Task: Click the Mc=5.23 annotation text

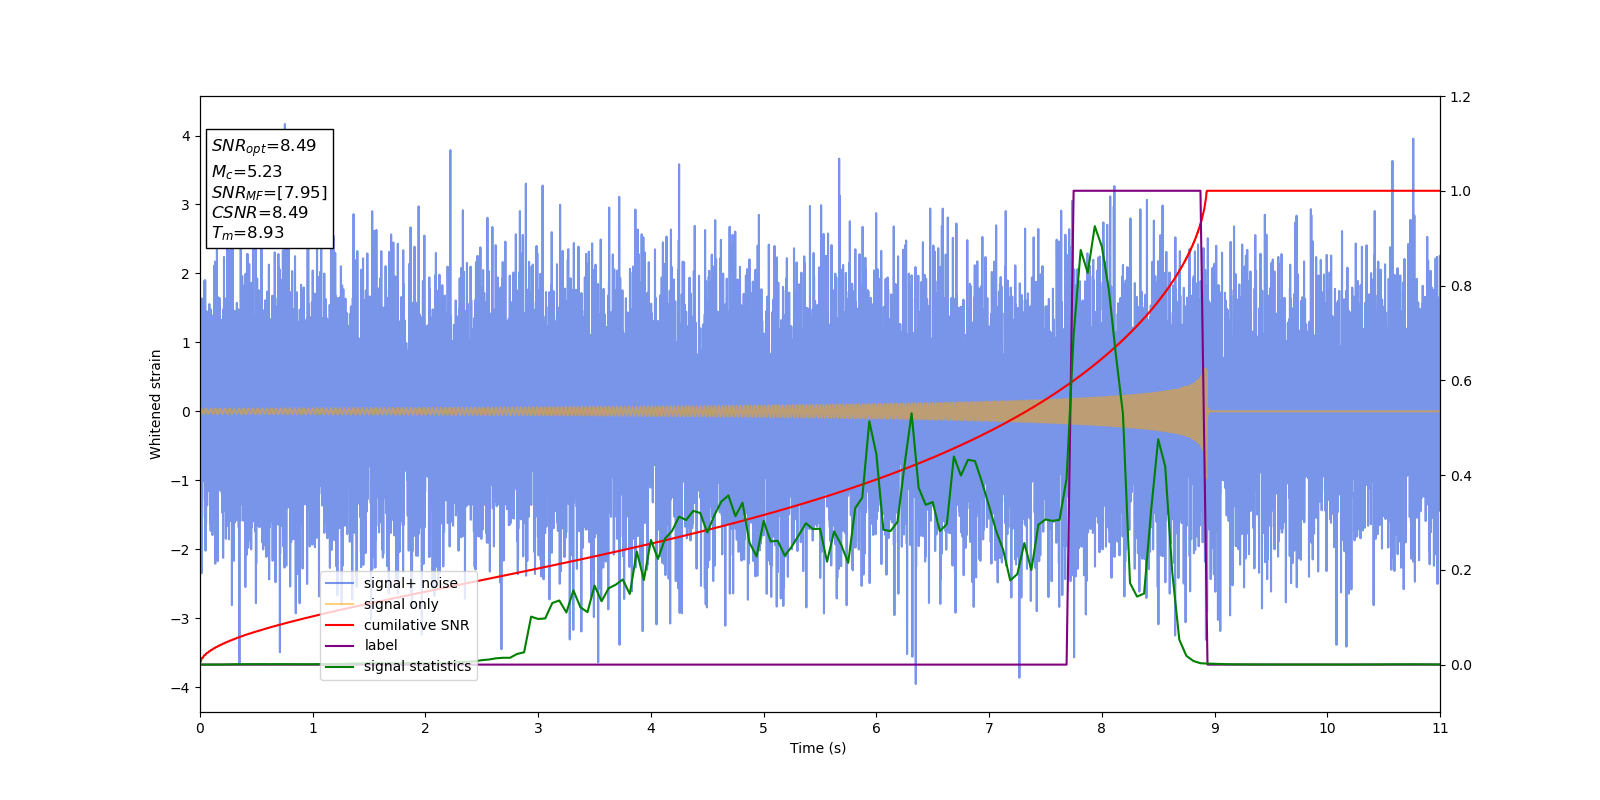Action: point(247,172)
